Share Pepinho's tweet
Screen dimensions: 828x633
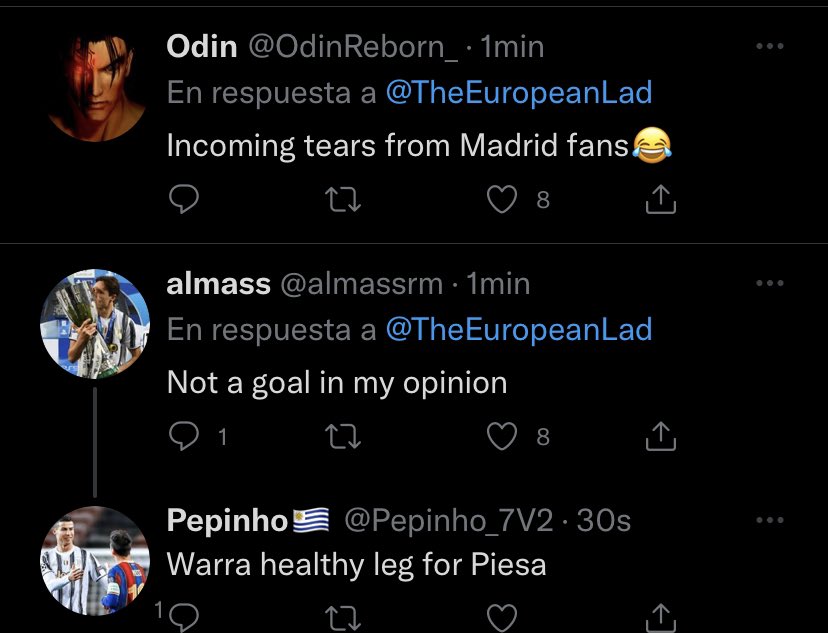661,618
